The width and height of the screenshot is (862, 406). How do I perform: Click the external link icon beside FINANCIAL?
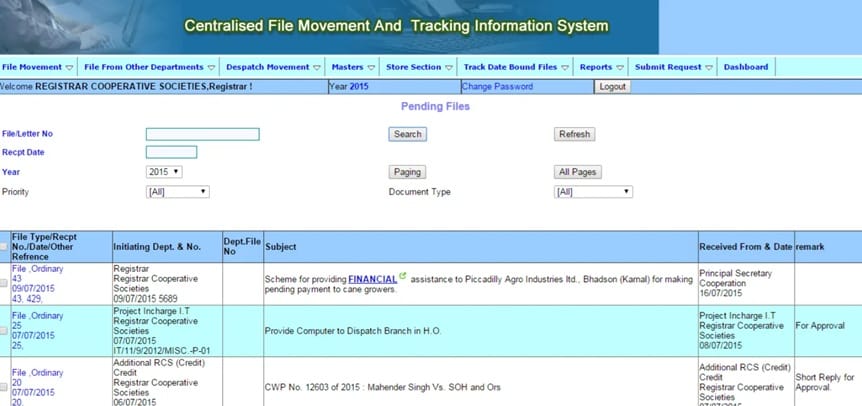click(x=402, y=276)
